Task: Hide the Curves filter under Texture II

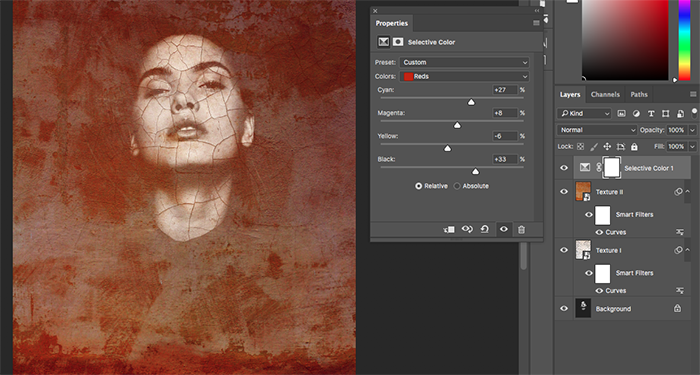Action: point(600,232)
